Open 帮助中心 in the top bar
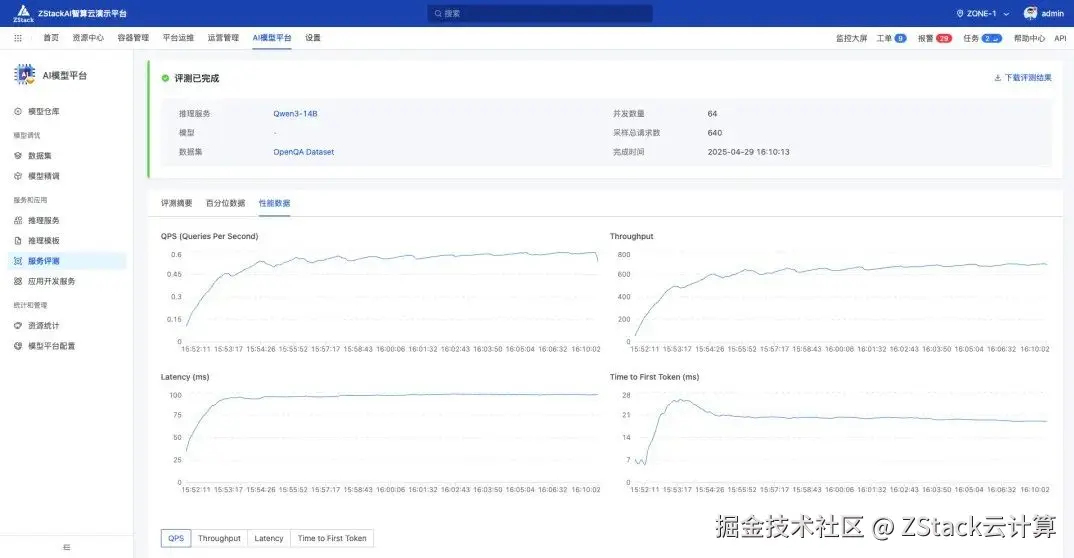The width and height of the screenshot is (1074, 558). click(1029, 38)
